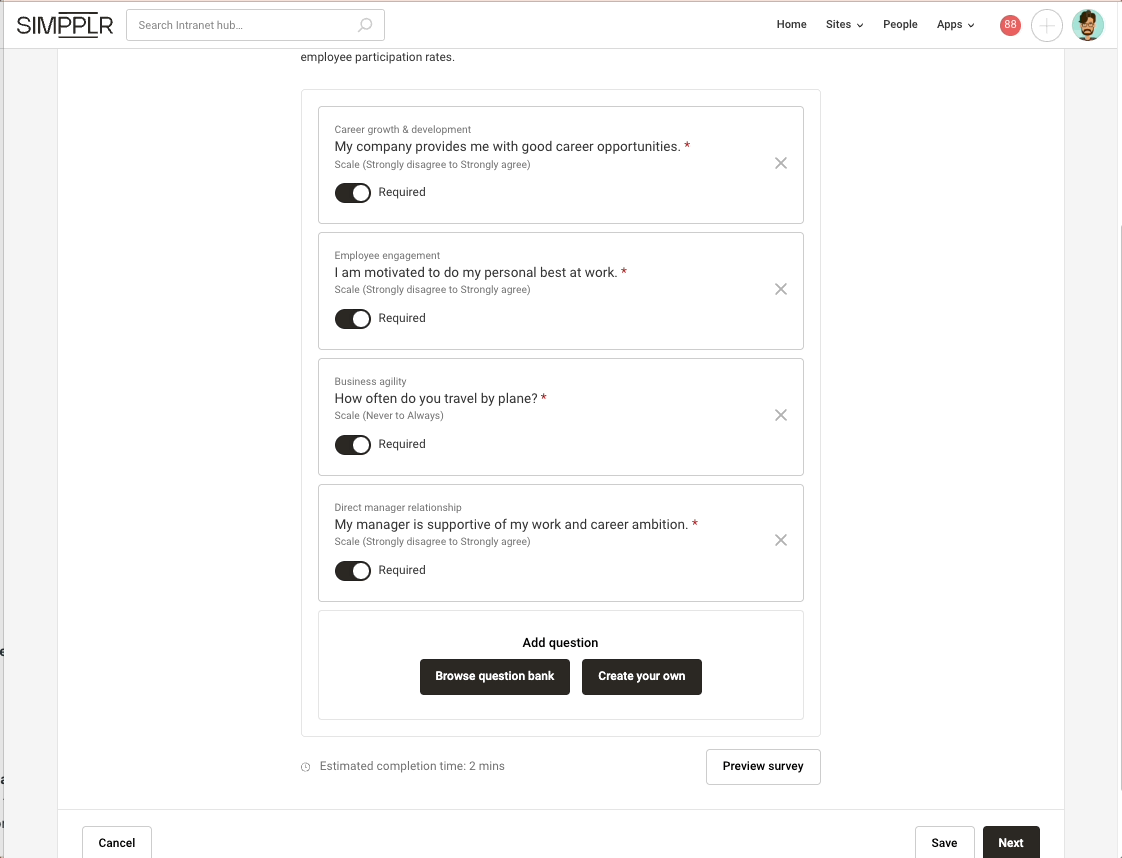This screenshot has width=1122, height=858.
Task: Open the People section
Action: 900,24
